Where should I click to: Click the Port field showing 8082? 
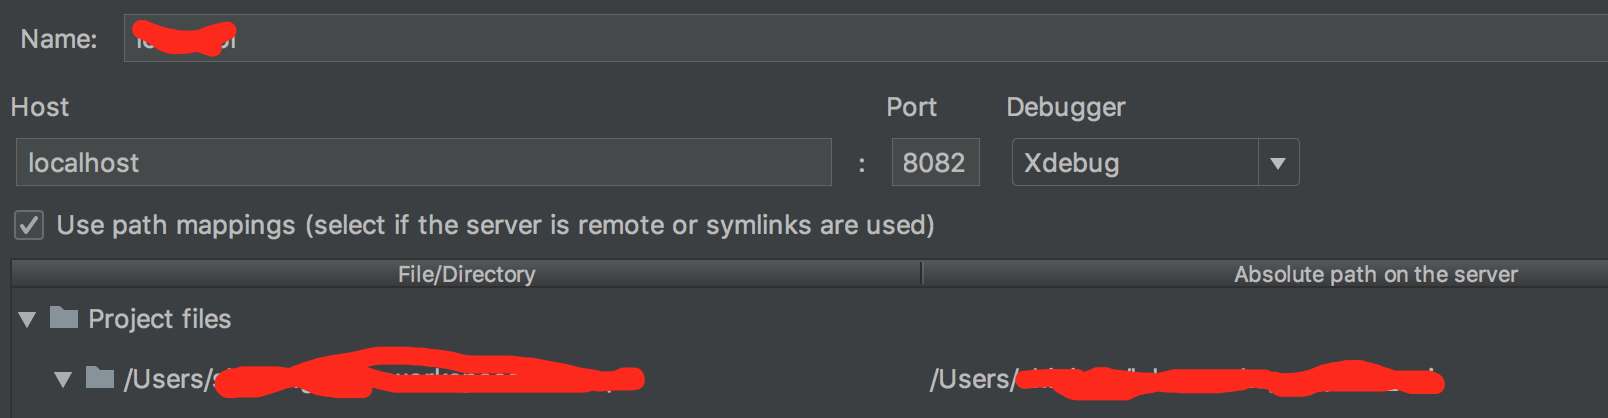click(x=935, y=163)
